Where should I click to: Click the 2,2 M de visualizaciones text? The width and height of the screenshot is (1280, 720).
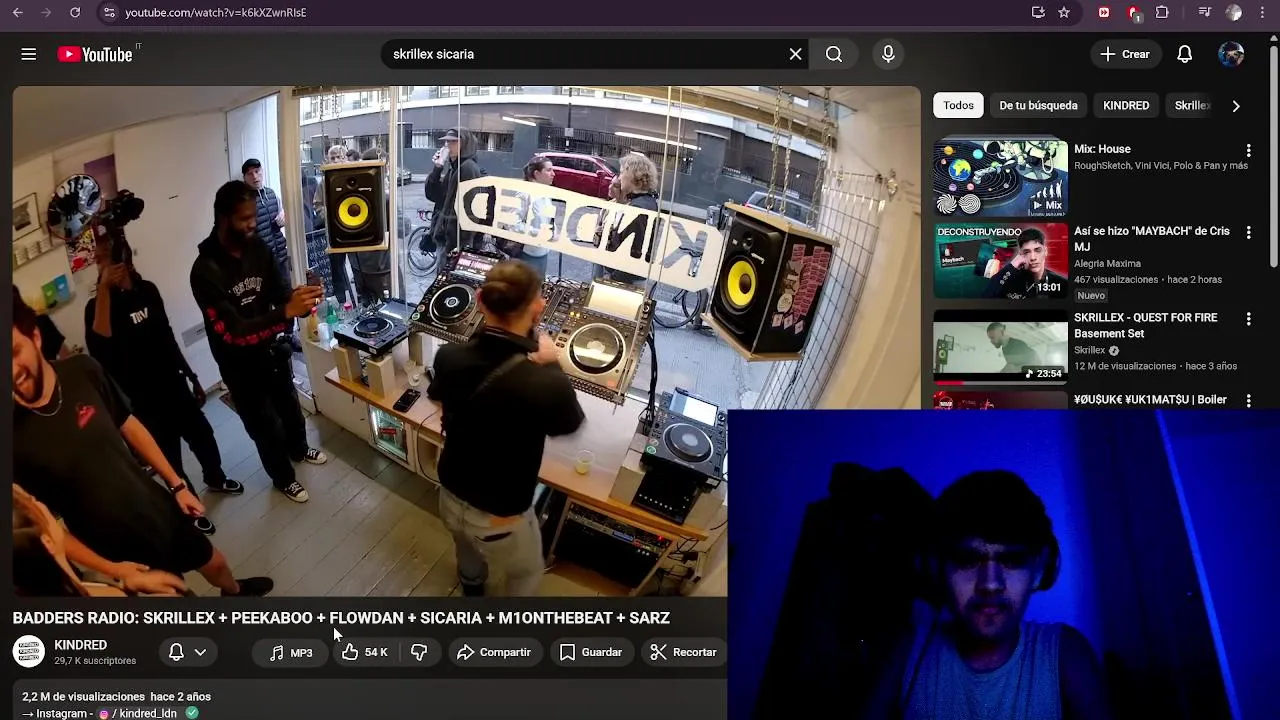[84, 696]
